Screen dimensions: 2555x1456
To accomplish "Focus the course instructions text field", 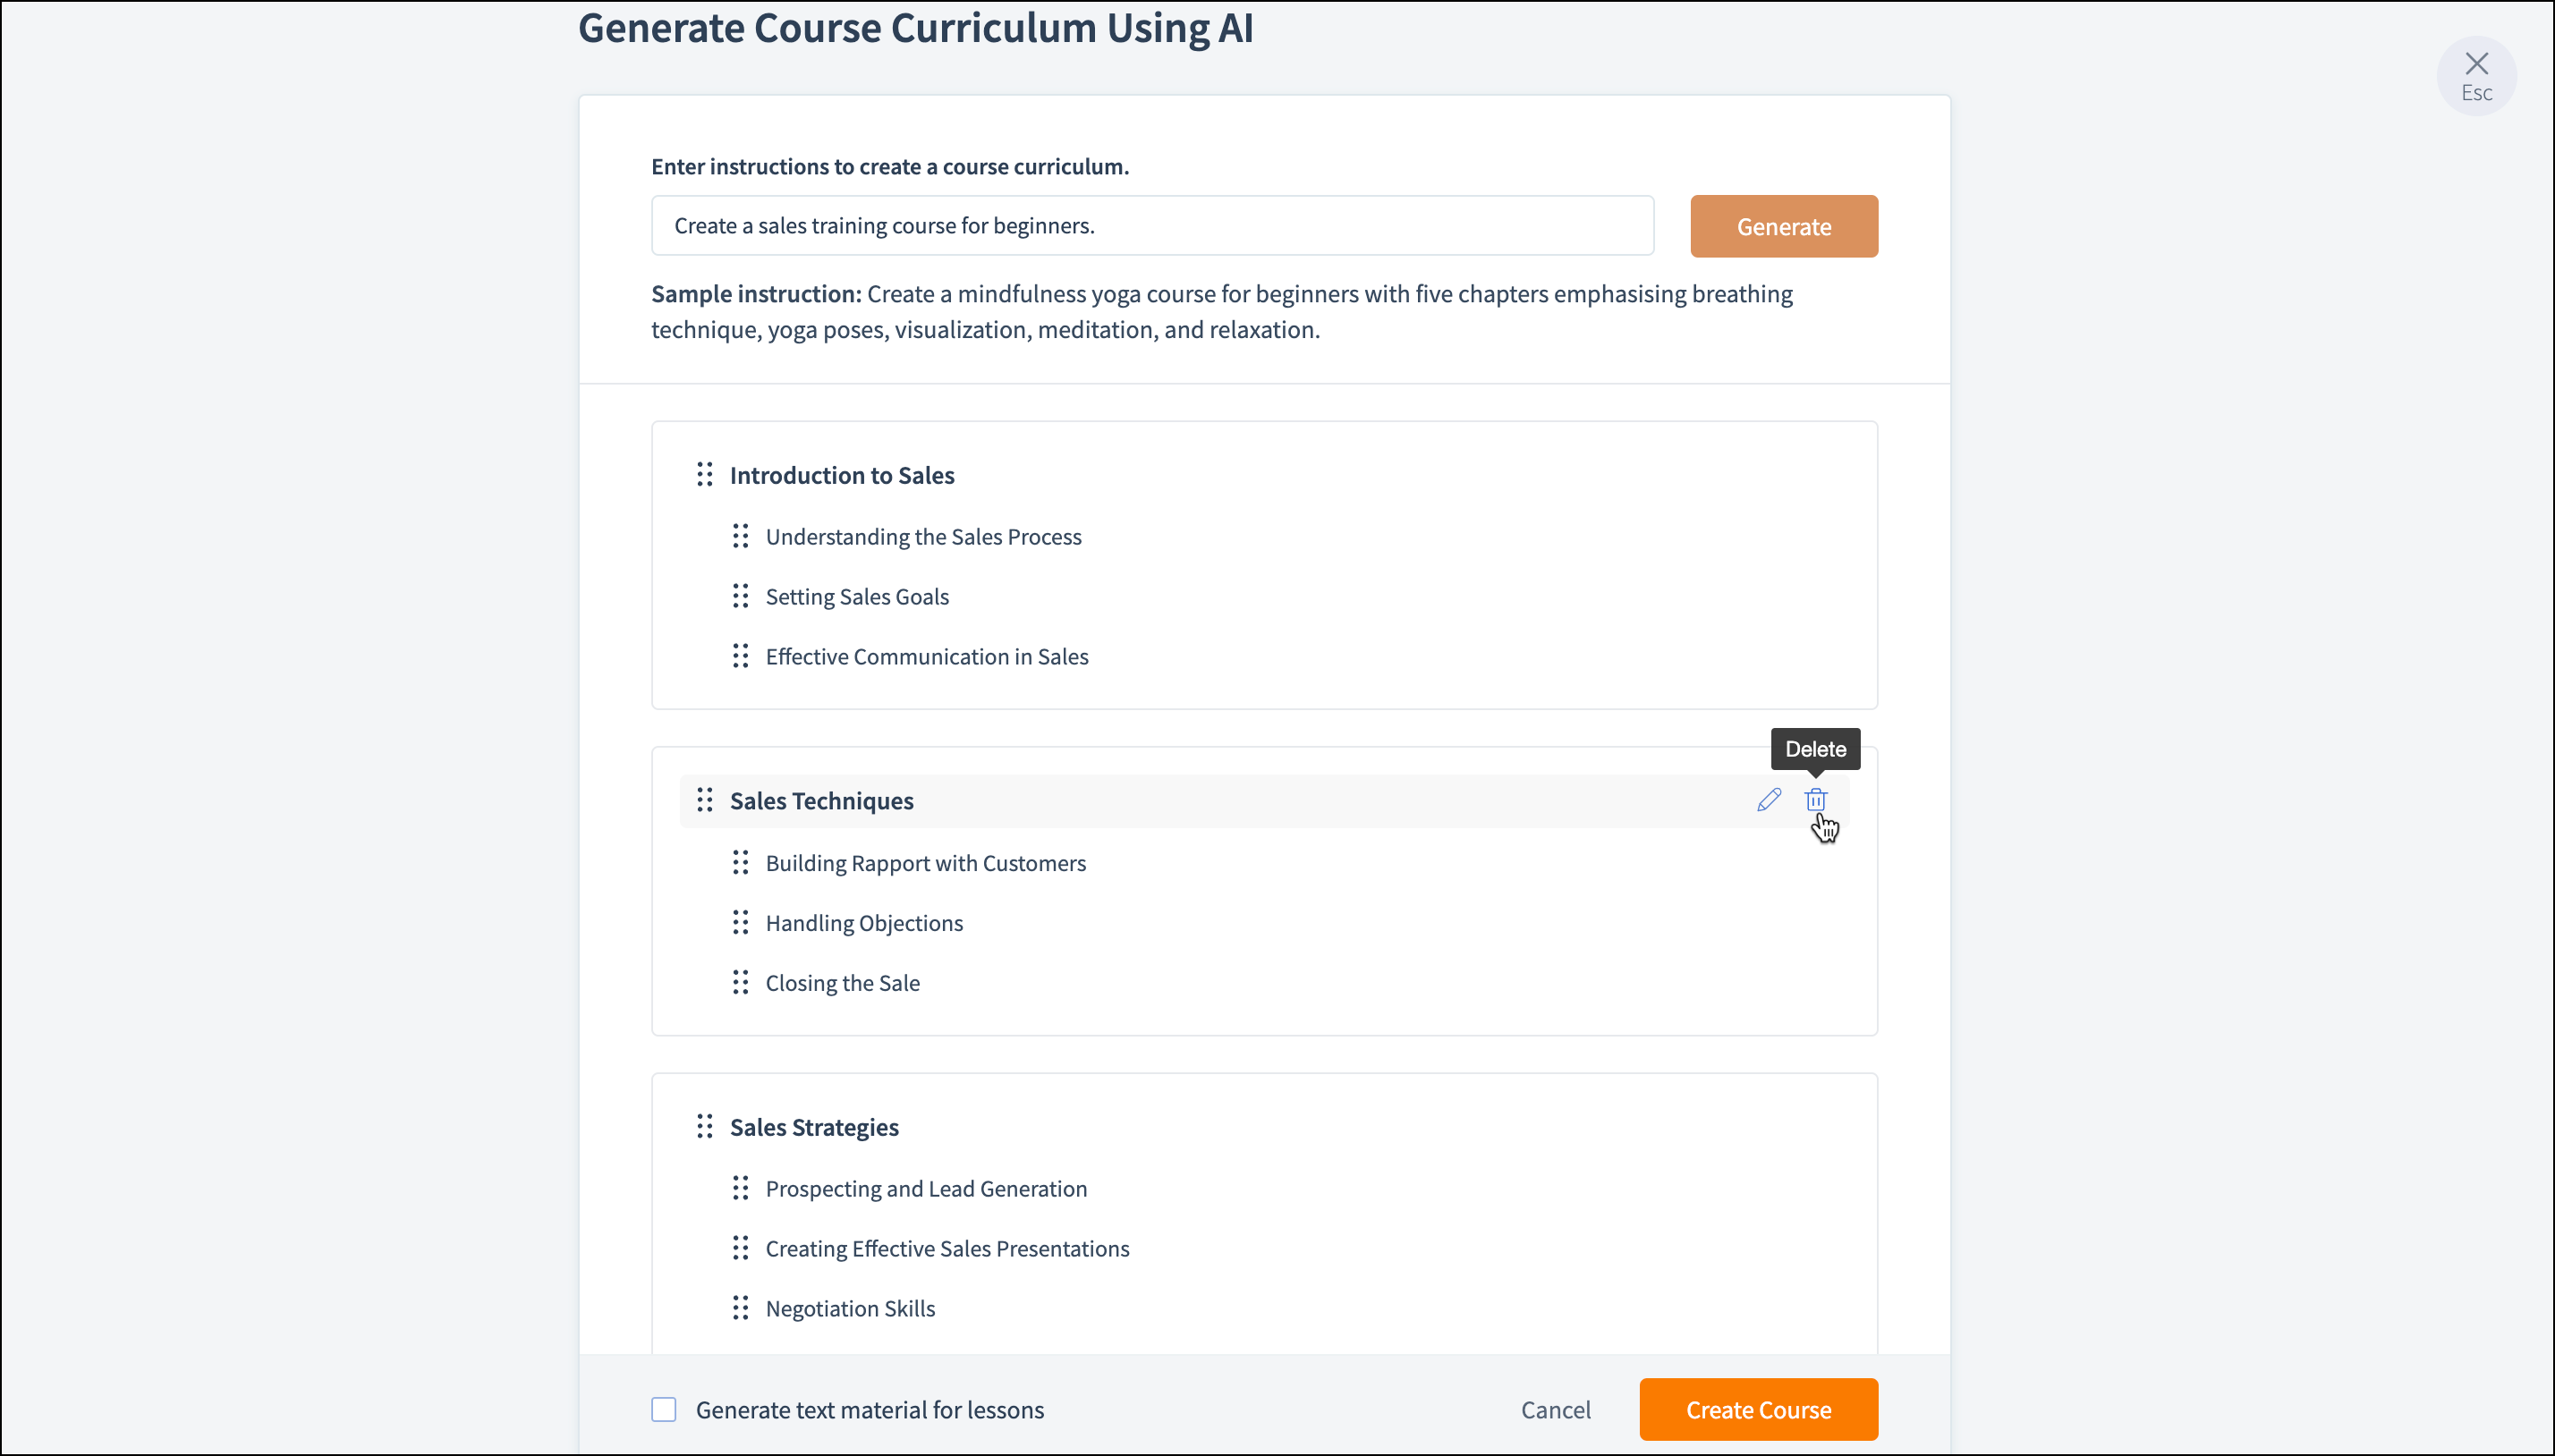I will 1152,226.
